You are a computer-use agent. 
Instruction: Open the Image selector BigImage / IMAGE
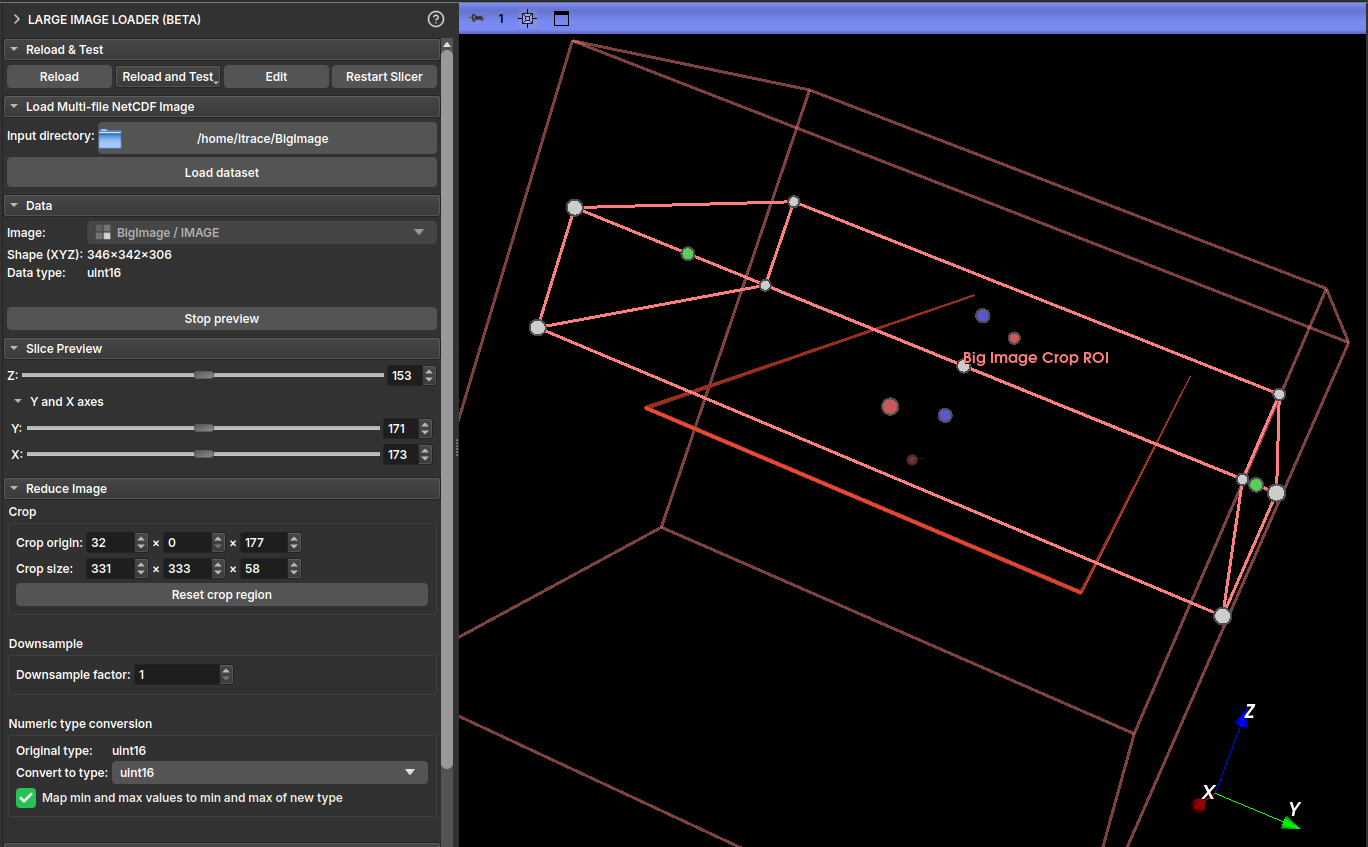click(x=261, y=232)
